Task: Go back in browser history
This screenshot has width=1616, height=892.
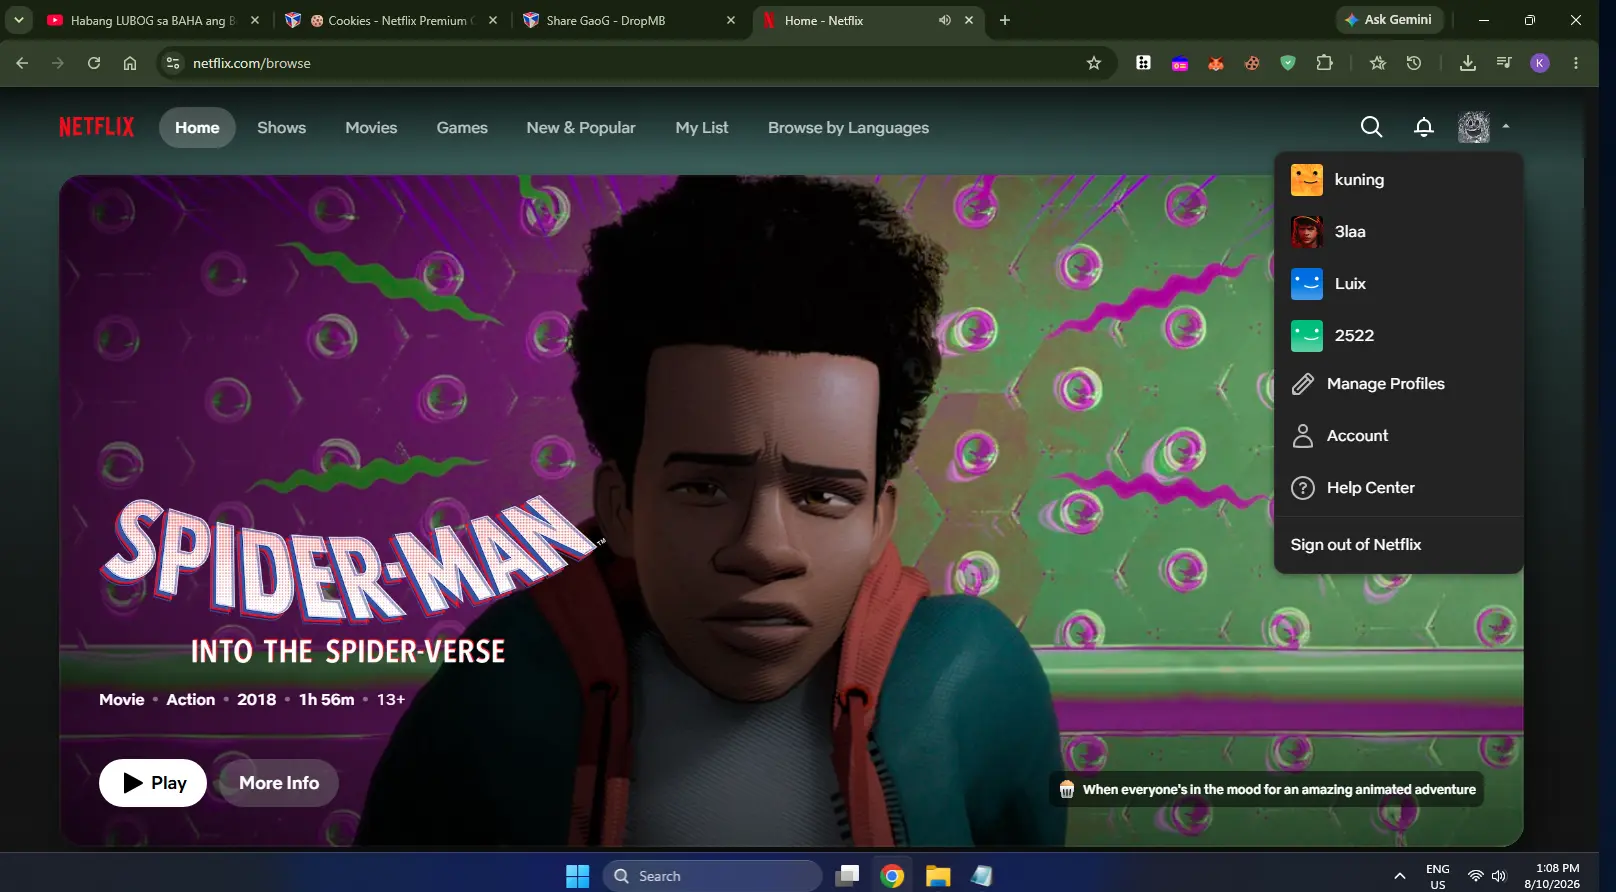Action: pyautogui.click(x=22, y=63)
